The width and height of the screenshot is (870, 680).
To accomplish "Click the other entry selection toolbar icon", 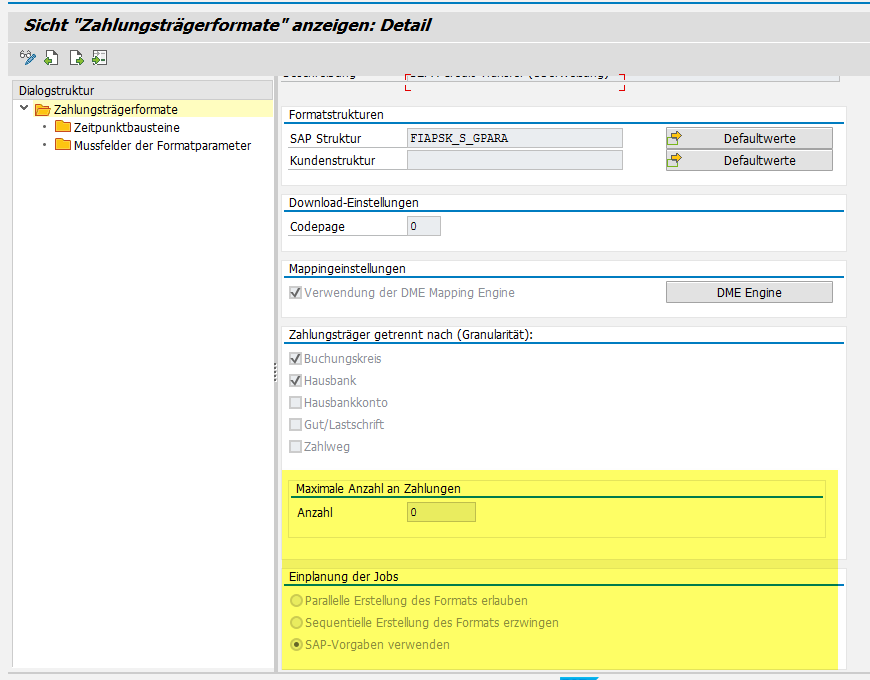I will pyautogui.click(x=99, y=58).
